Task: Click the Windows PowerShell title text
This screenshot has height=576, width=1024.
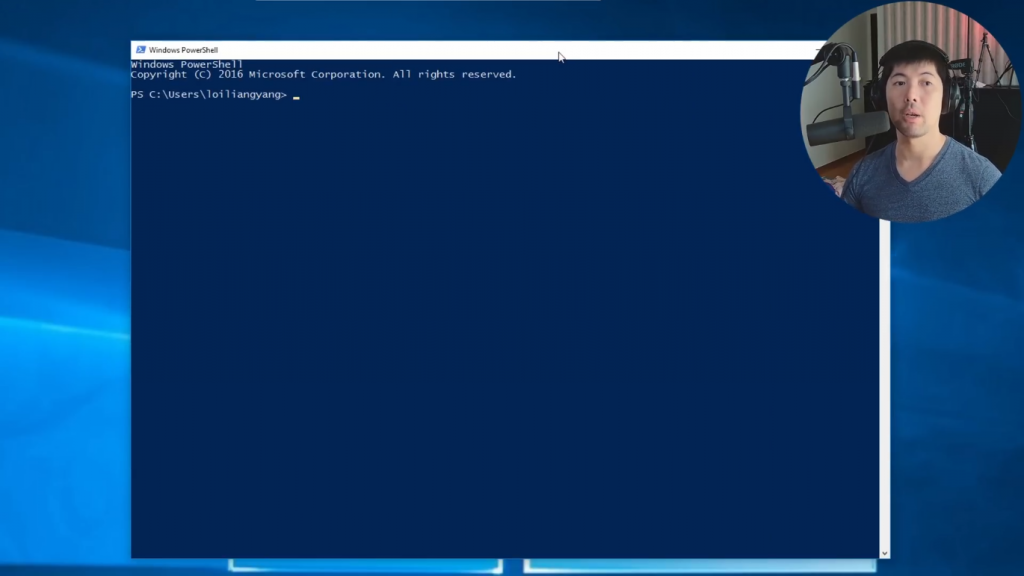Action: [x=183, y=50]
